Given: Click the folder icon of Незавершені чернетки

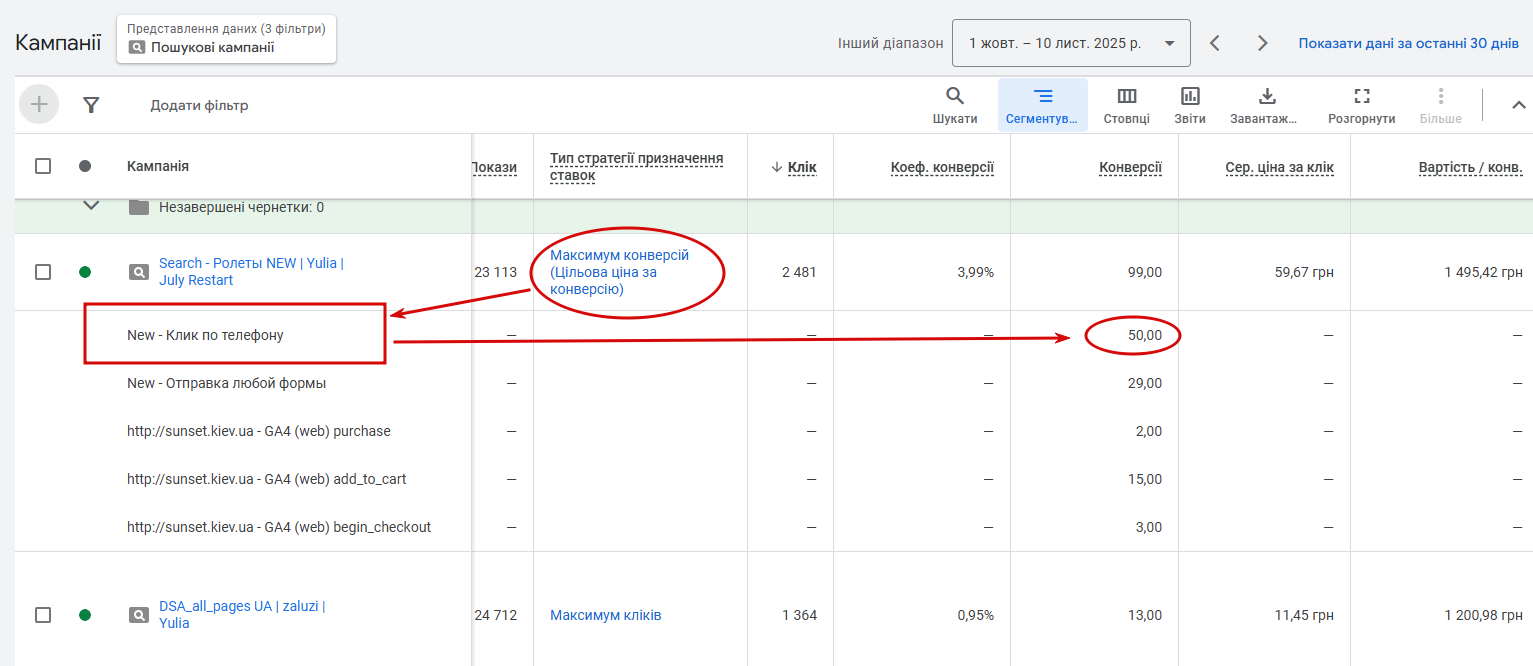Looking at the screenshot, I should pyautogui.click(x=139, y=207).
